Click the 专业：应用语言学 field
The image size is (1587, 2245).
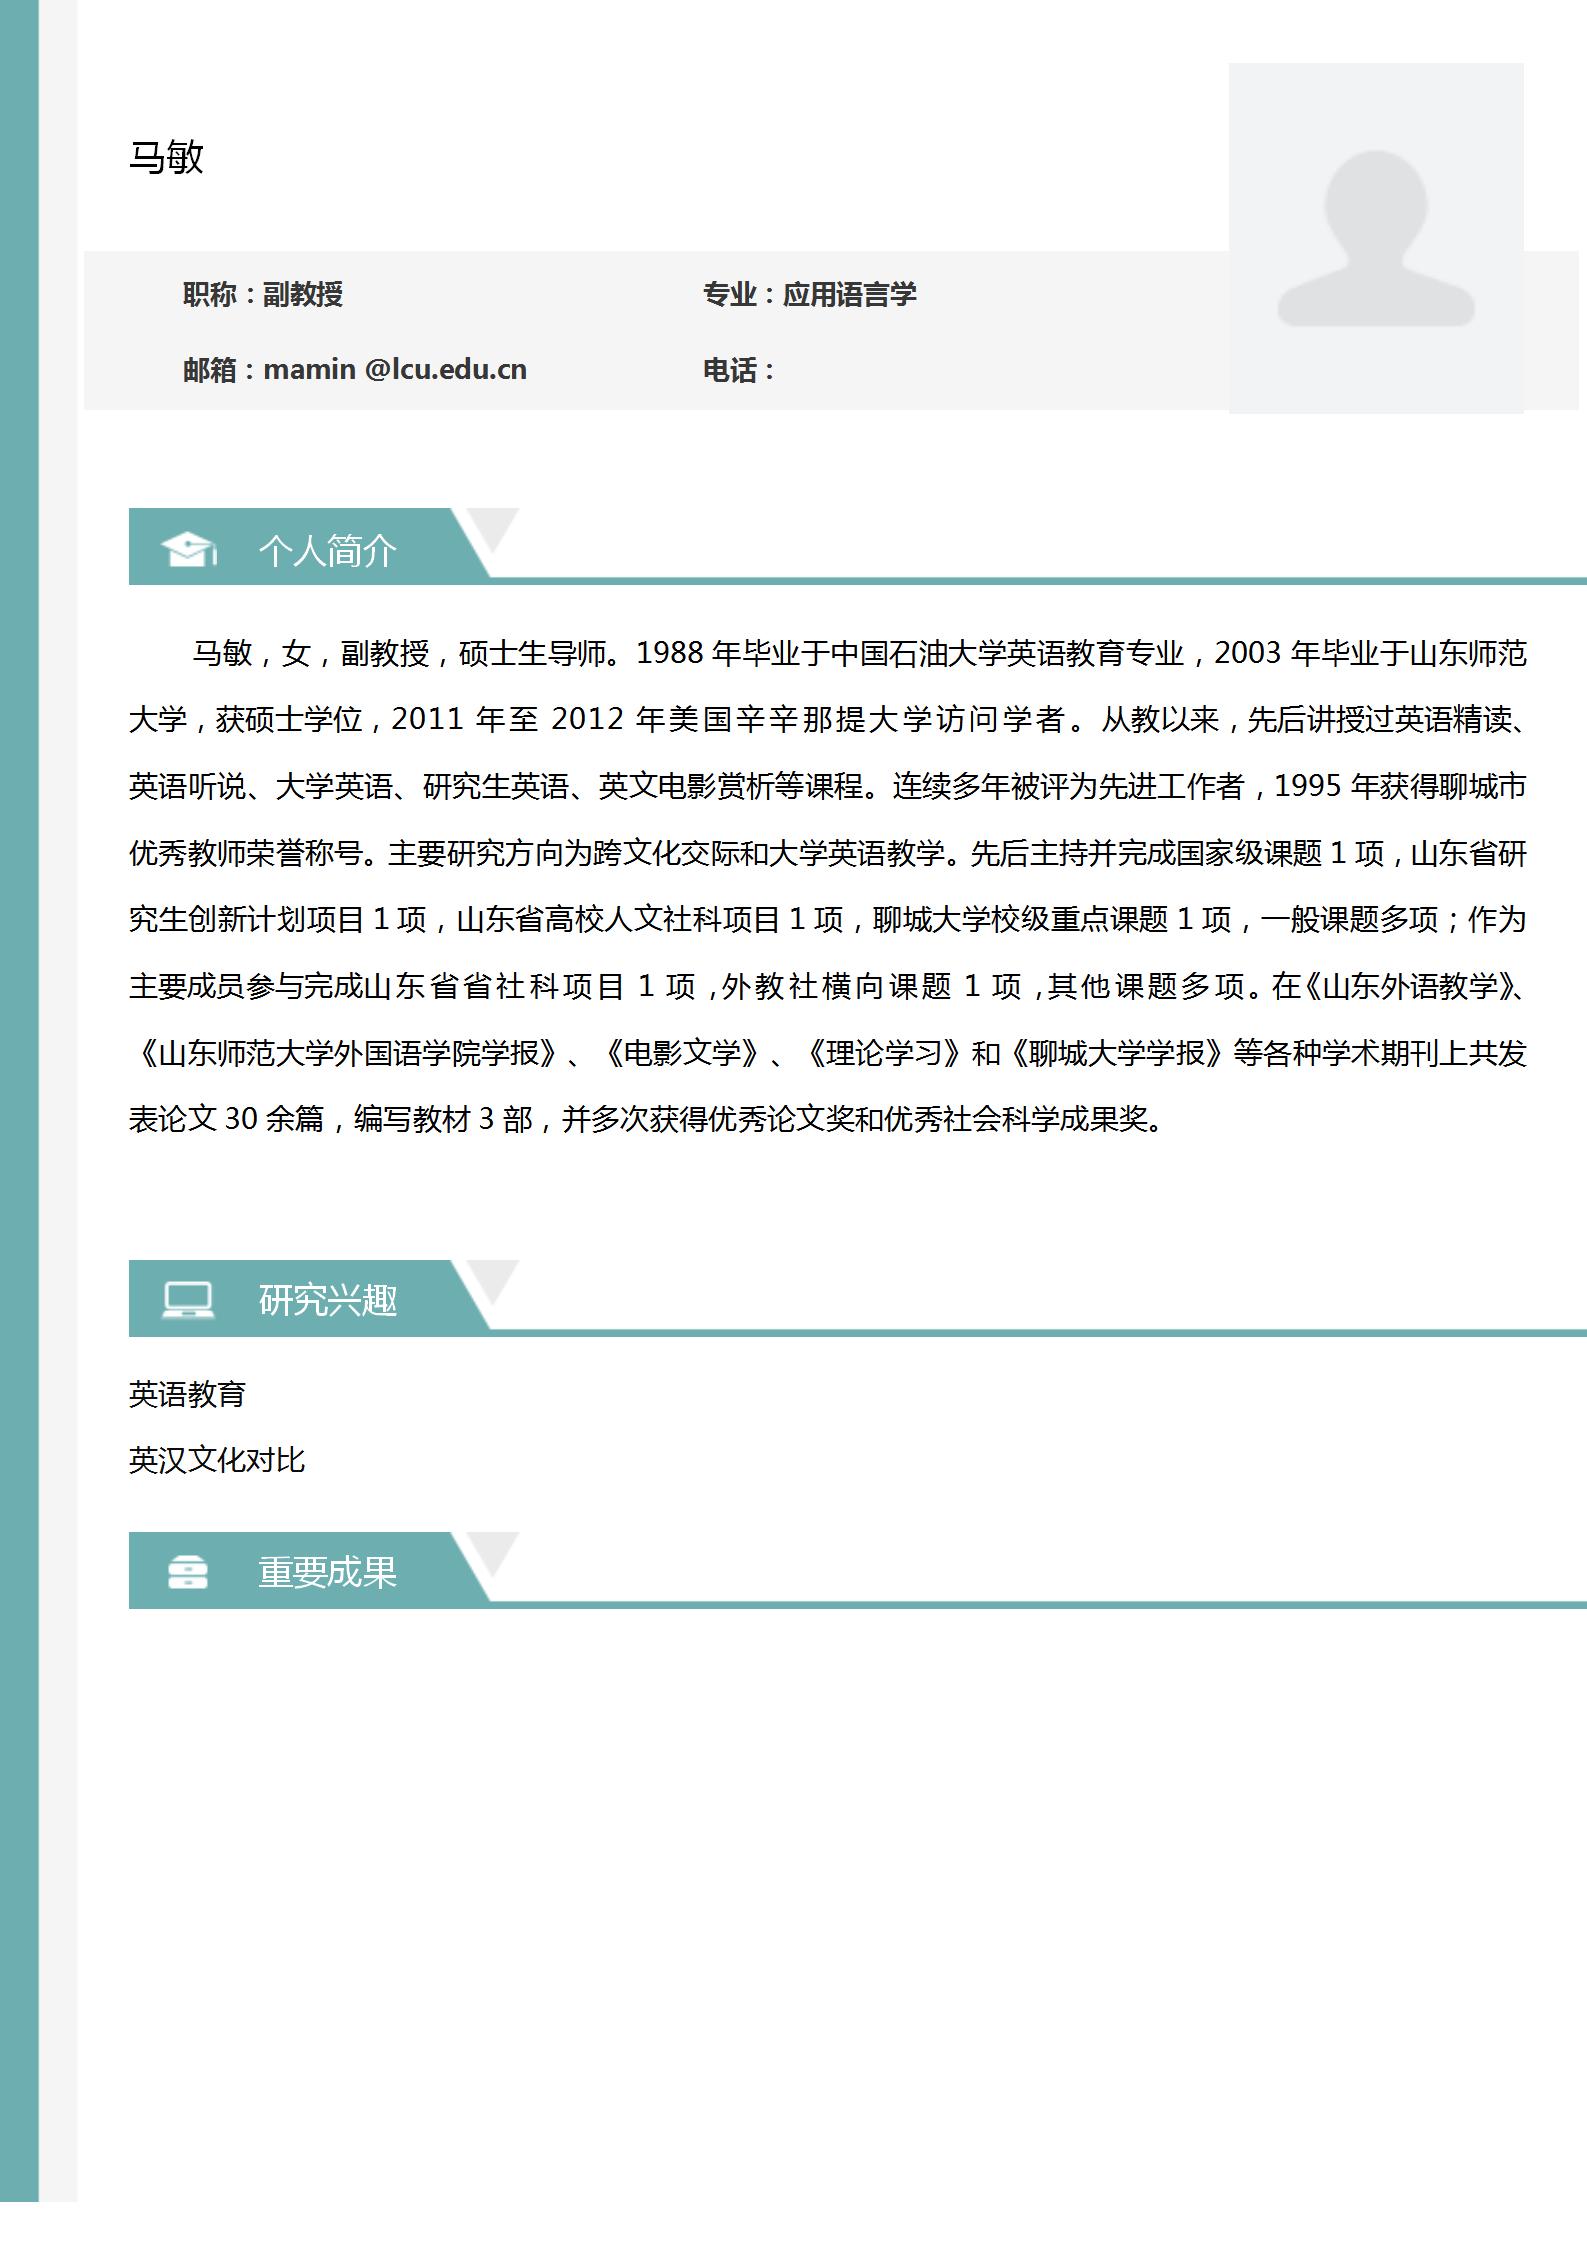[809, 294]
